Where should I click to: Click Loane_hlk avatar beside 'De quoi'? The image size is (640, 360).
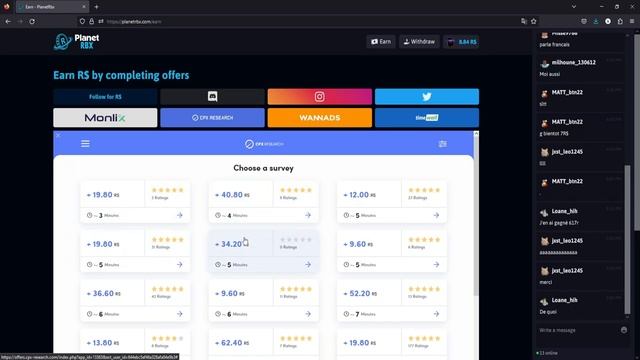click(544, 302)
